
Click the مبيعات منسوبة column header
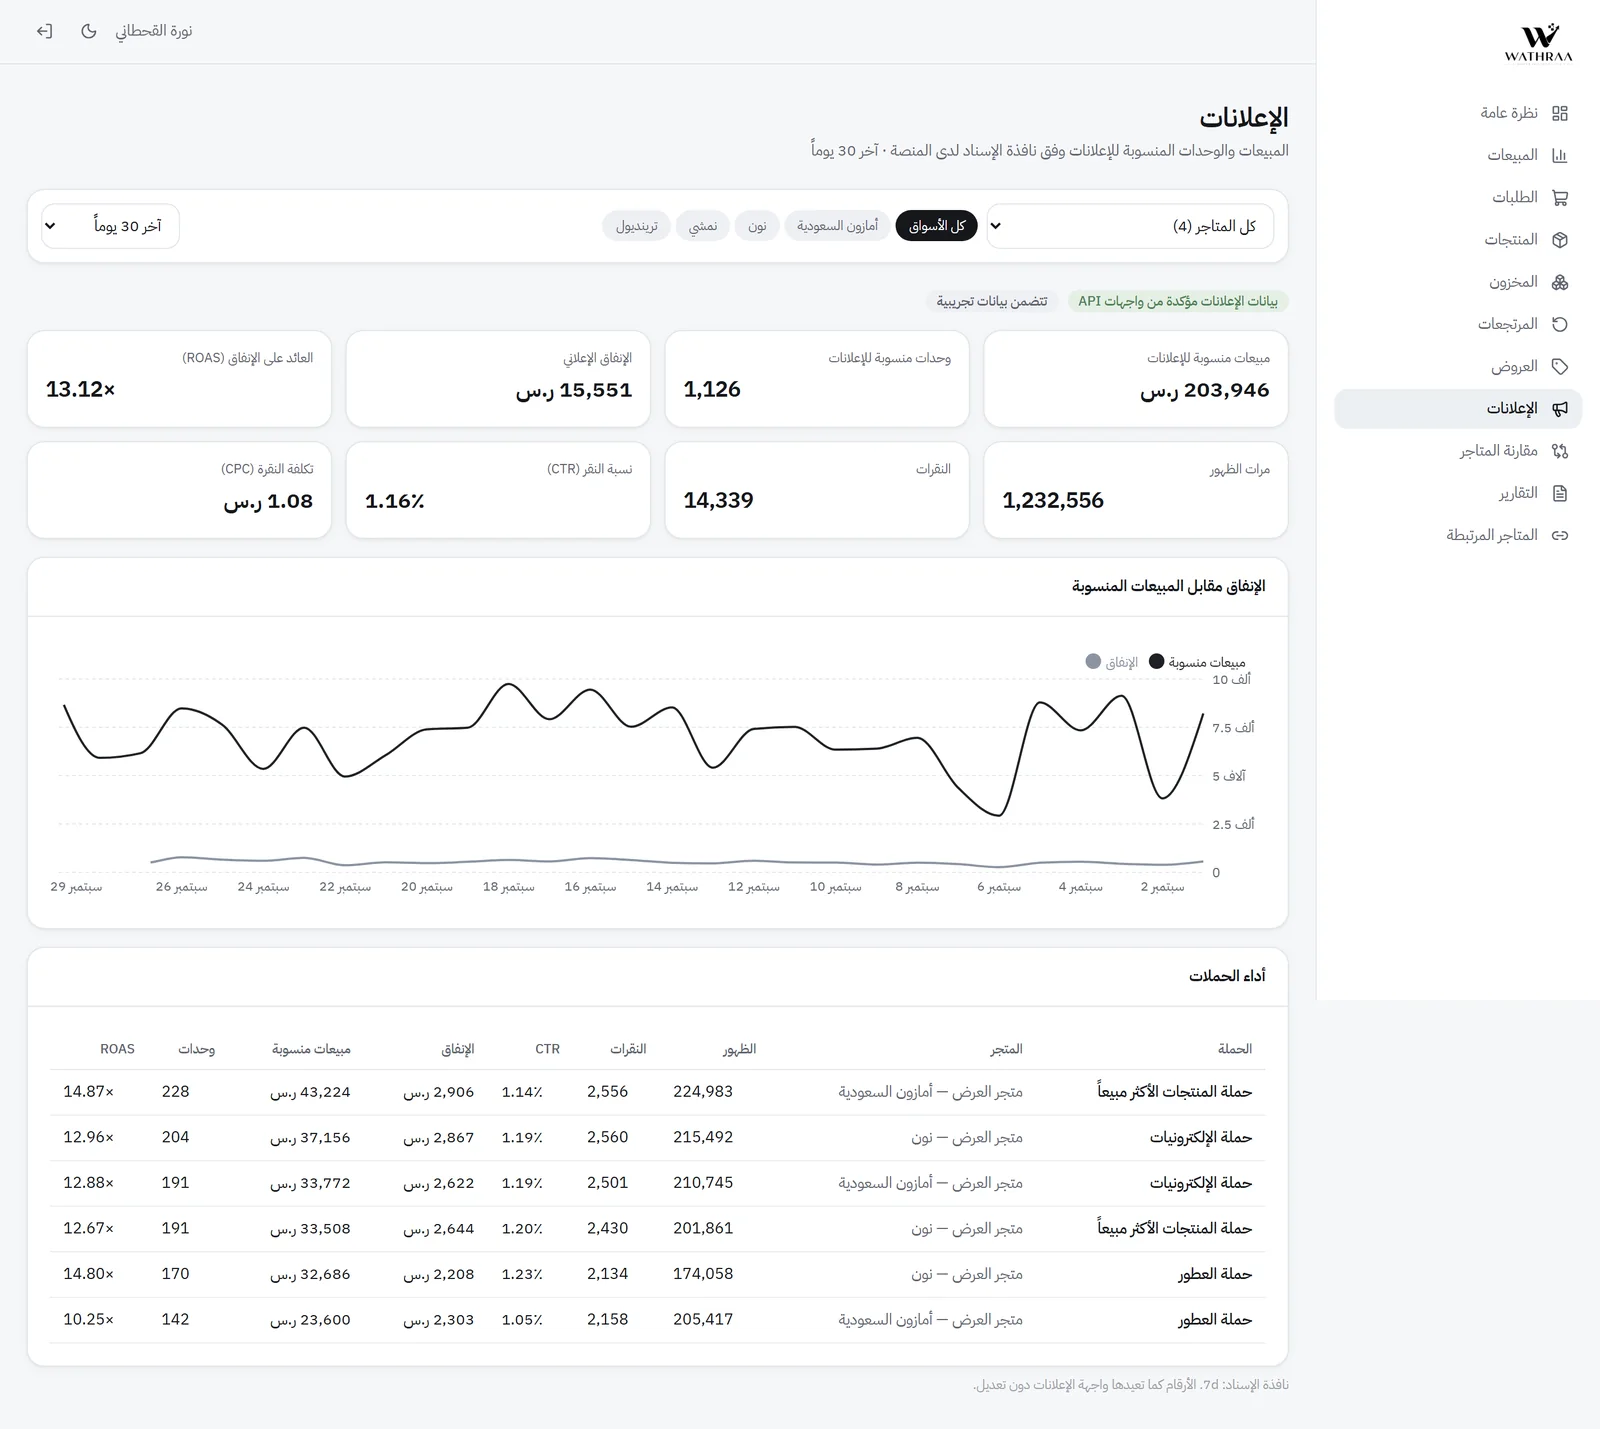tap(311, 1049)
